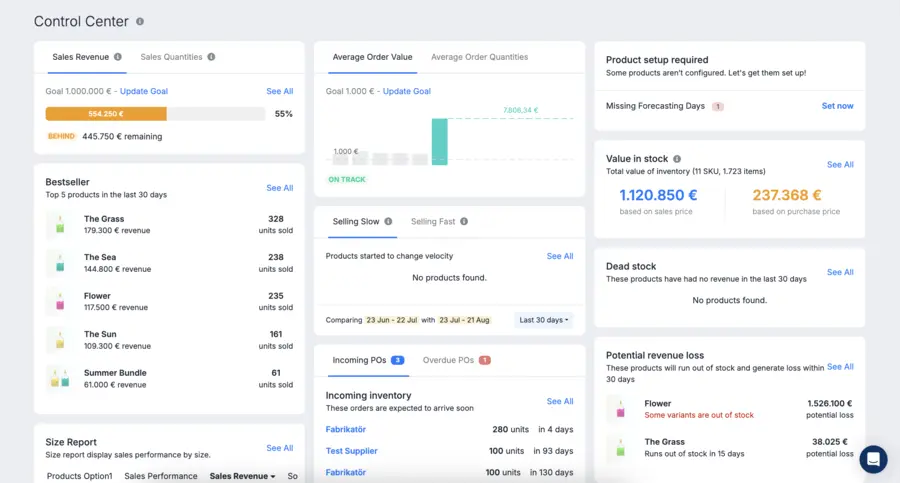Viewport: 900px width, 483px height.
Task: Click the Flower bestseller product image
Action: (x=60, y=302)
